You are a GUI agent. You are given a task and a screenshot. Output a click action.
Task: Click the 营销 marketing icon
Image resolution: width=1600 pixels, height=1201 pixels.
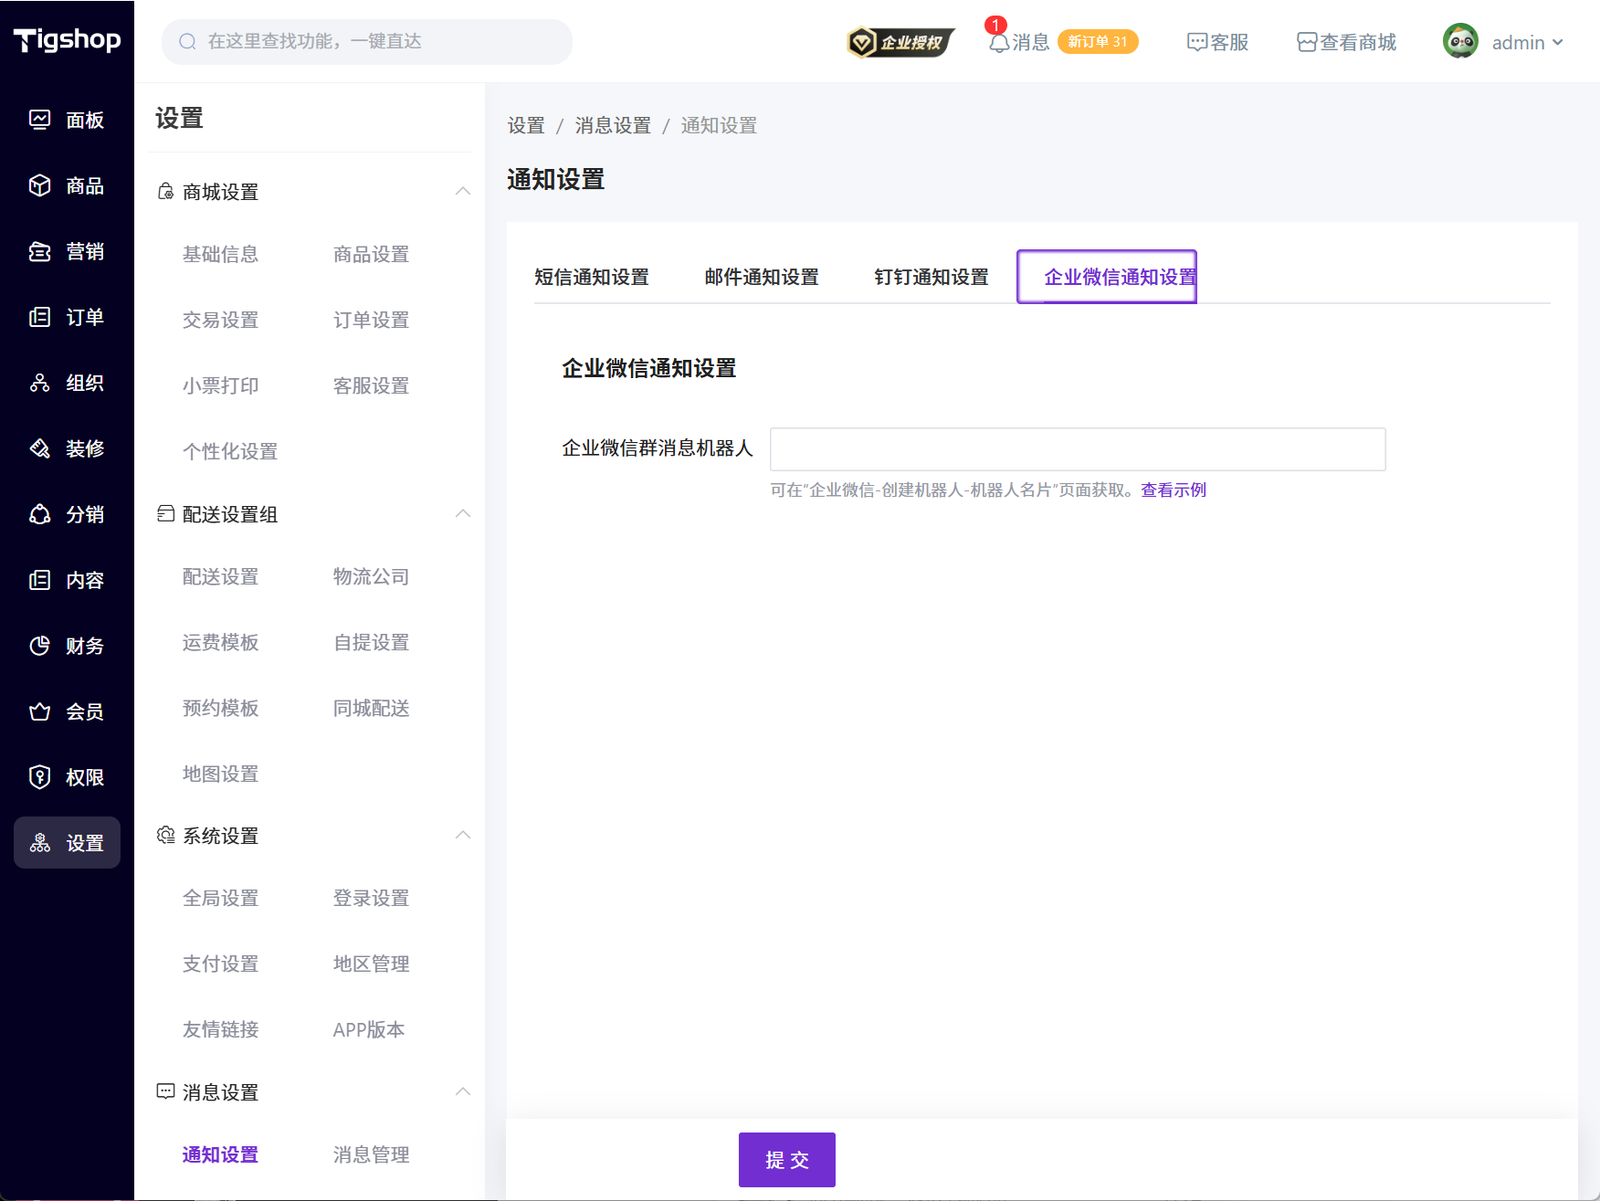[39, 252]
